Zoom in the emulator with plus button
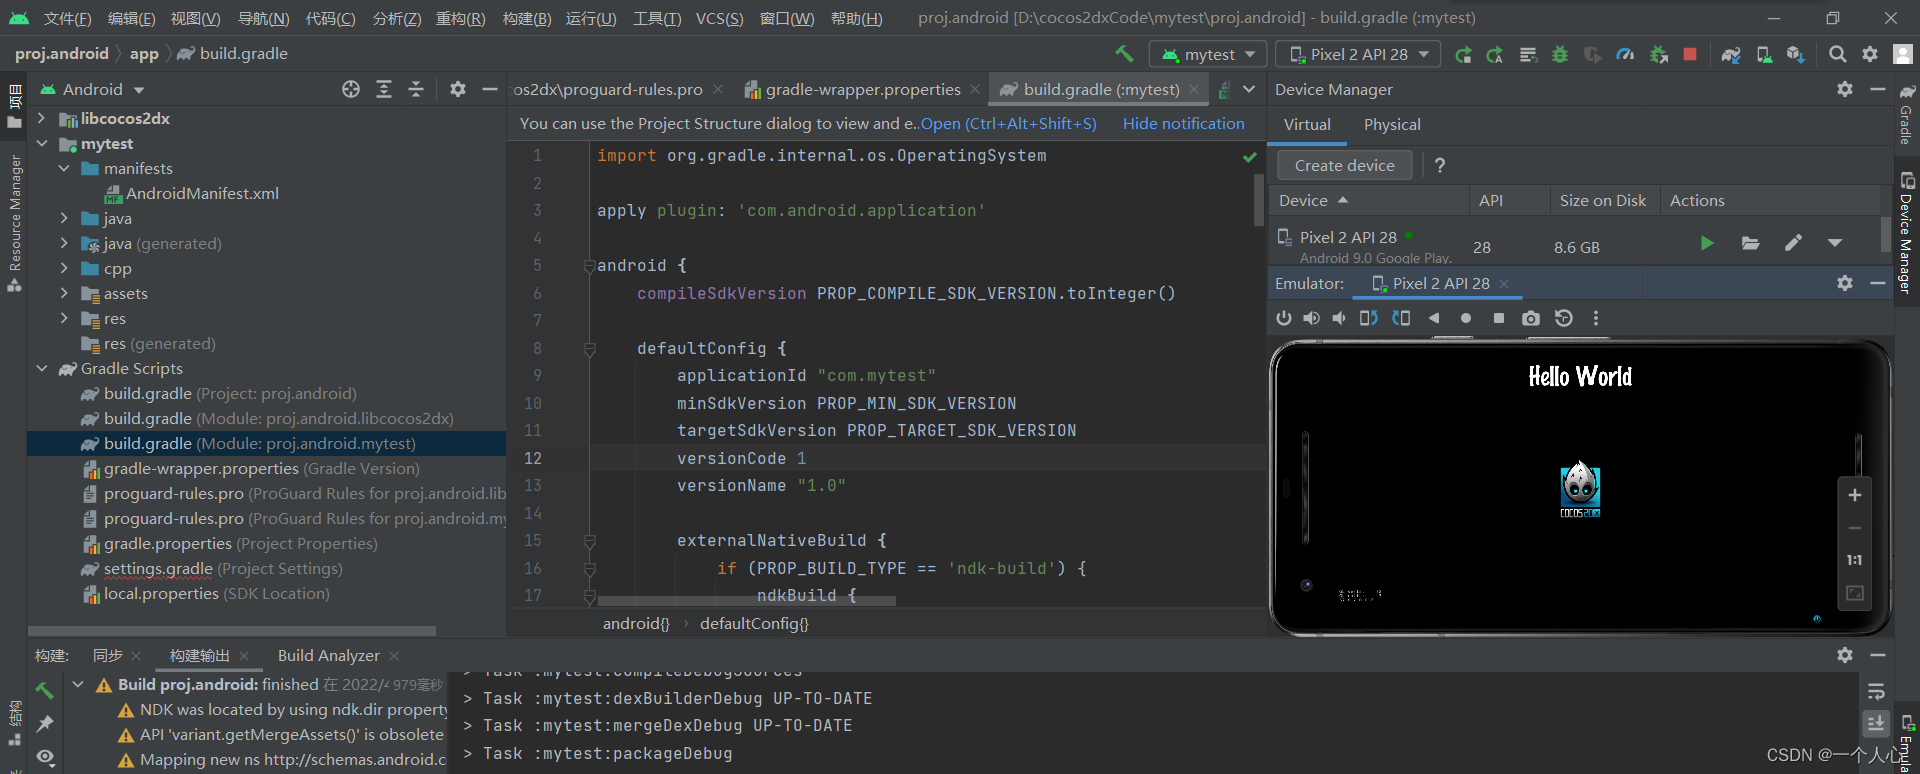Image resolution: width=1920 pixels, height=774 pixels. 1855,495
